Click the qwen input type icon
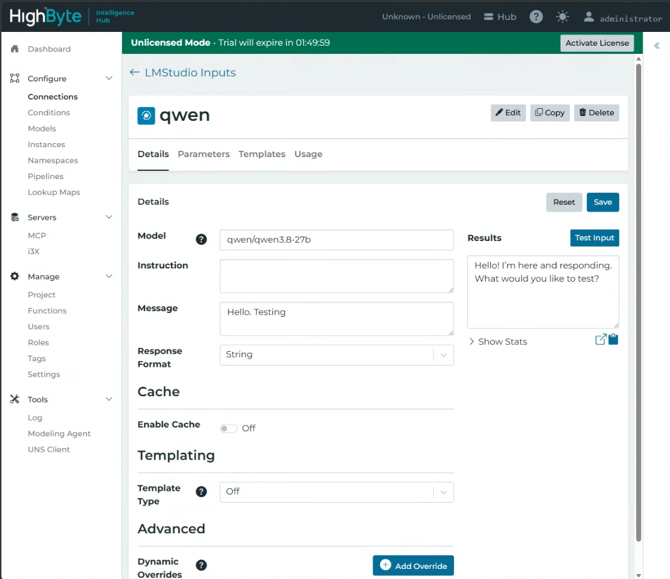 [146, 116]
